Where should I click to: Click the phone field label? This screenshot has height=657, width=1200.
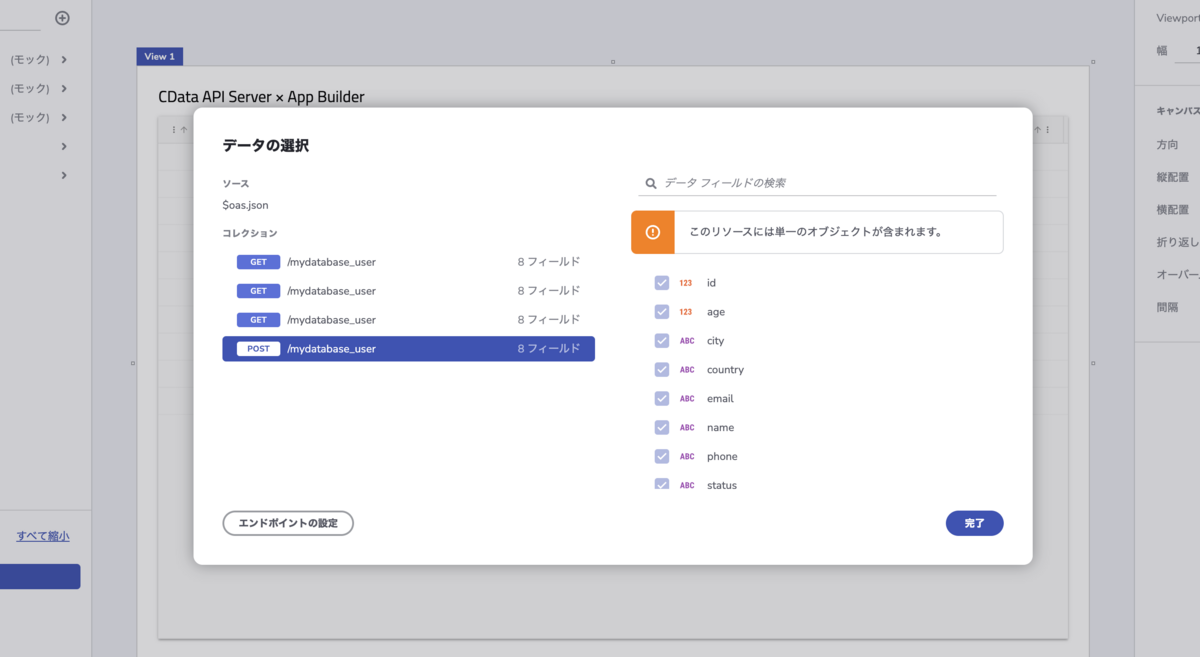point(722,457)
